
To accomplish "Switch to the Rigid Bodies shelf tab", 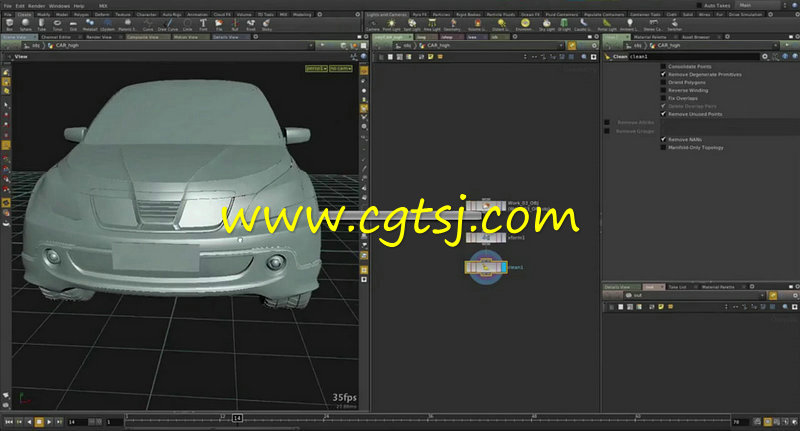I will tap(468, 14).
